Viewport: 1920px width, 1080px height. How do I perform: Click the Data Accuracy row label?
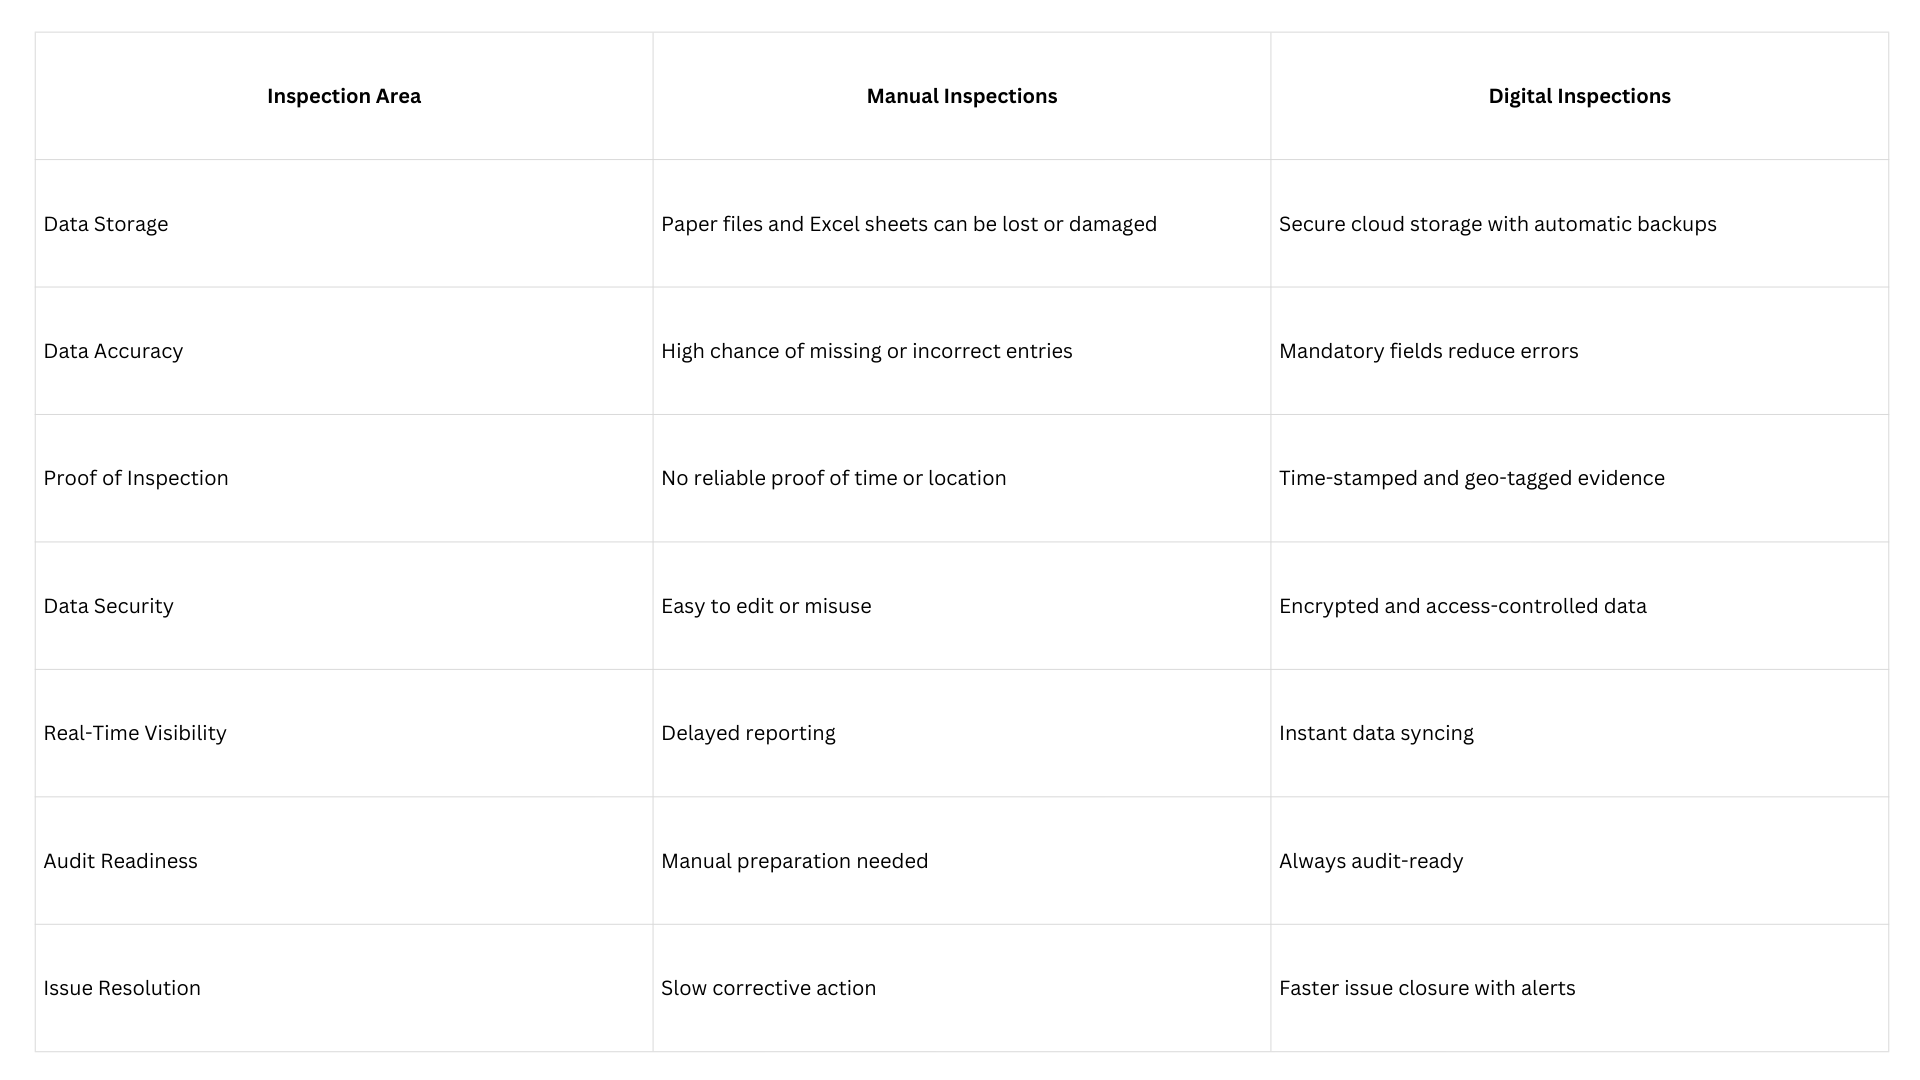113,351
